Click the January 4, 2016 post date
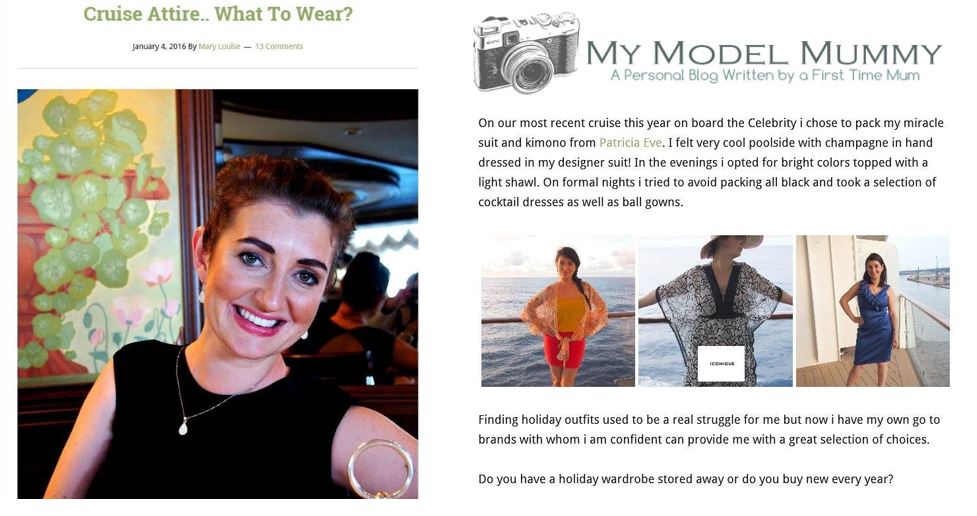Viewport: 977px width, 516px height. pyautogui.click(x=159, y=46)
